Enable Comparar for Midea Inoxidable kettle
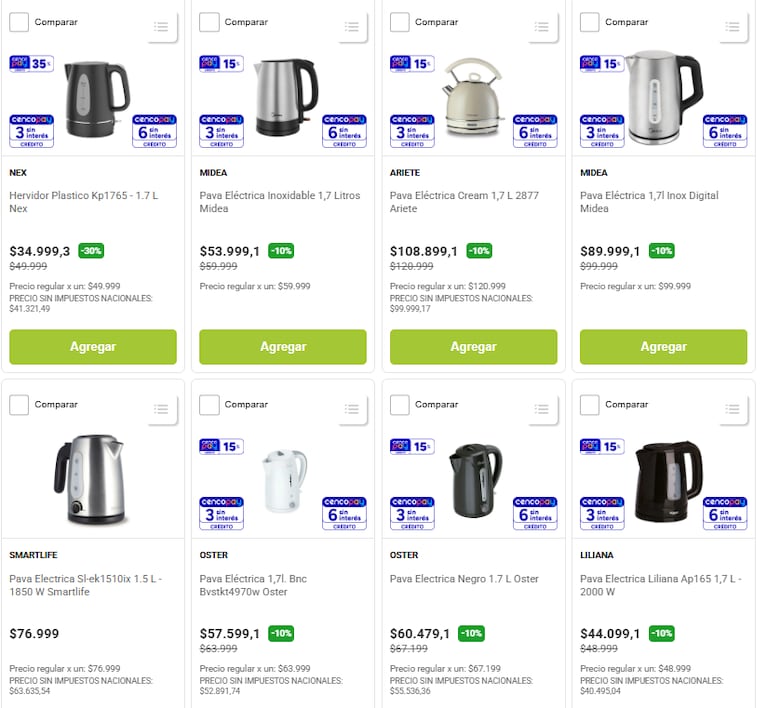 [x=209, y=22]
